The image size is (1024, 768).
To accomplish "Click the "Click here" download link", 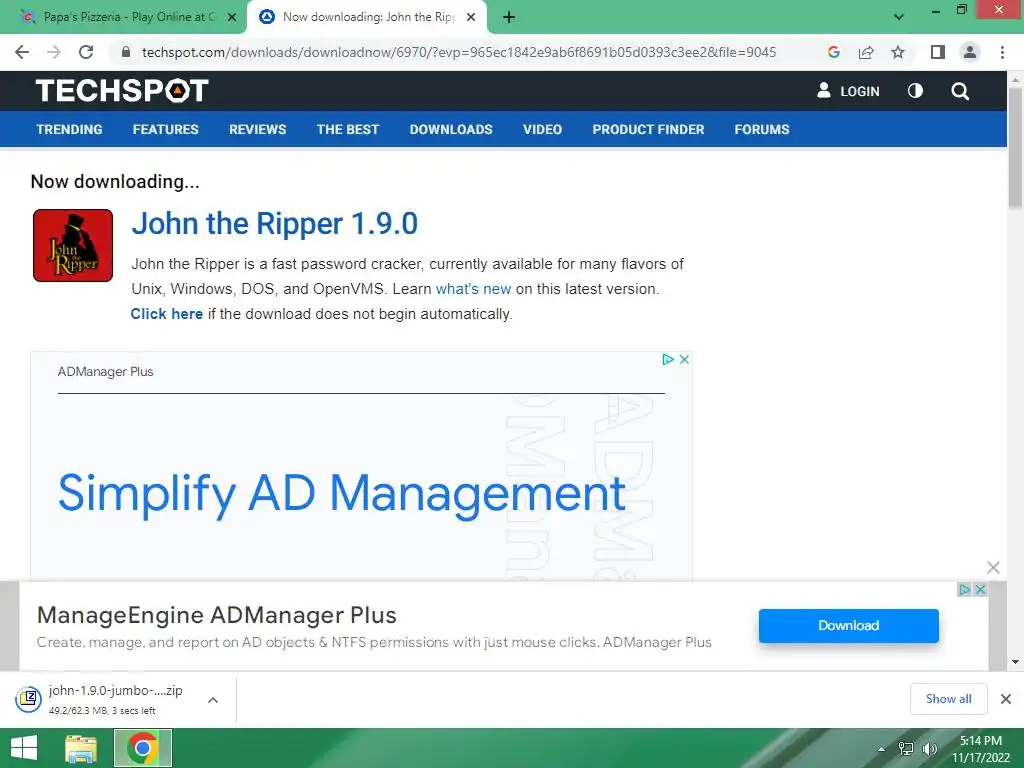I will 167,314.
